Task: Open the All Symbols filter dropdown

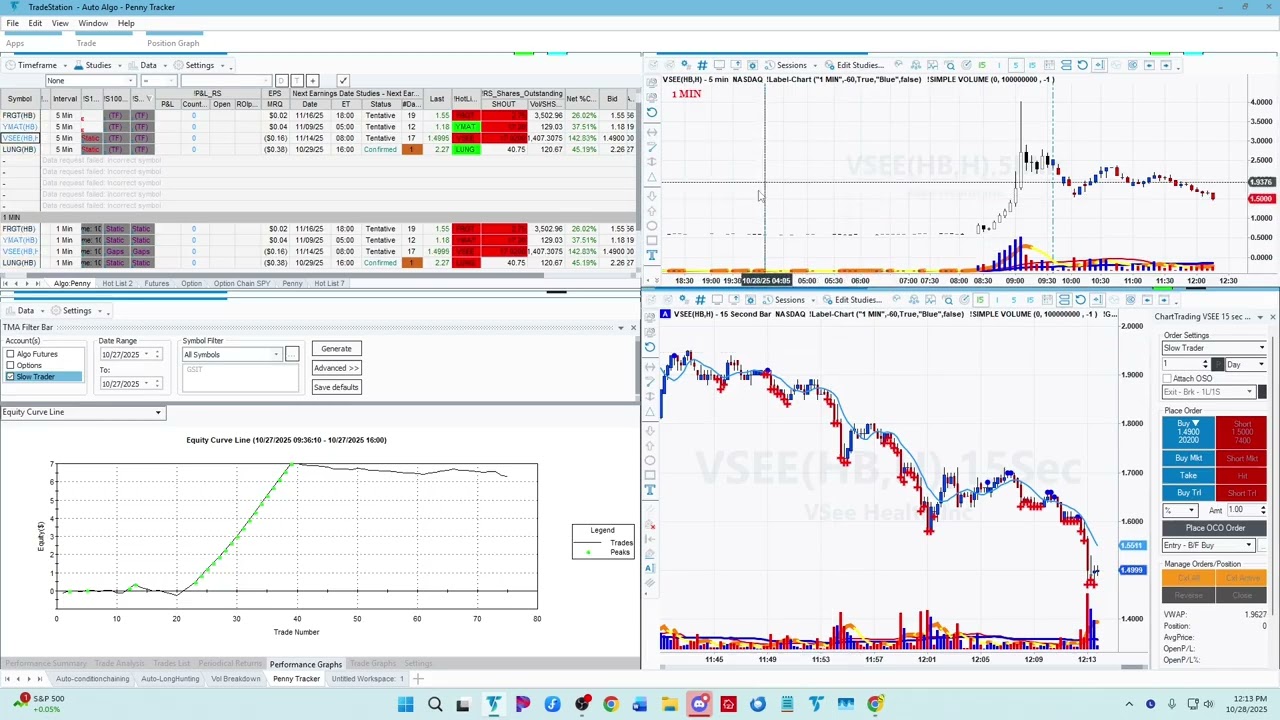Action: pos(232,355)
